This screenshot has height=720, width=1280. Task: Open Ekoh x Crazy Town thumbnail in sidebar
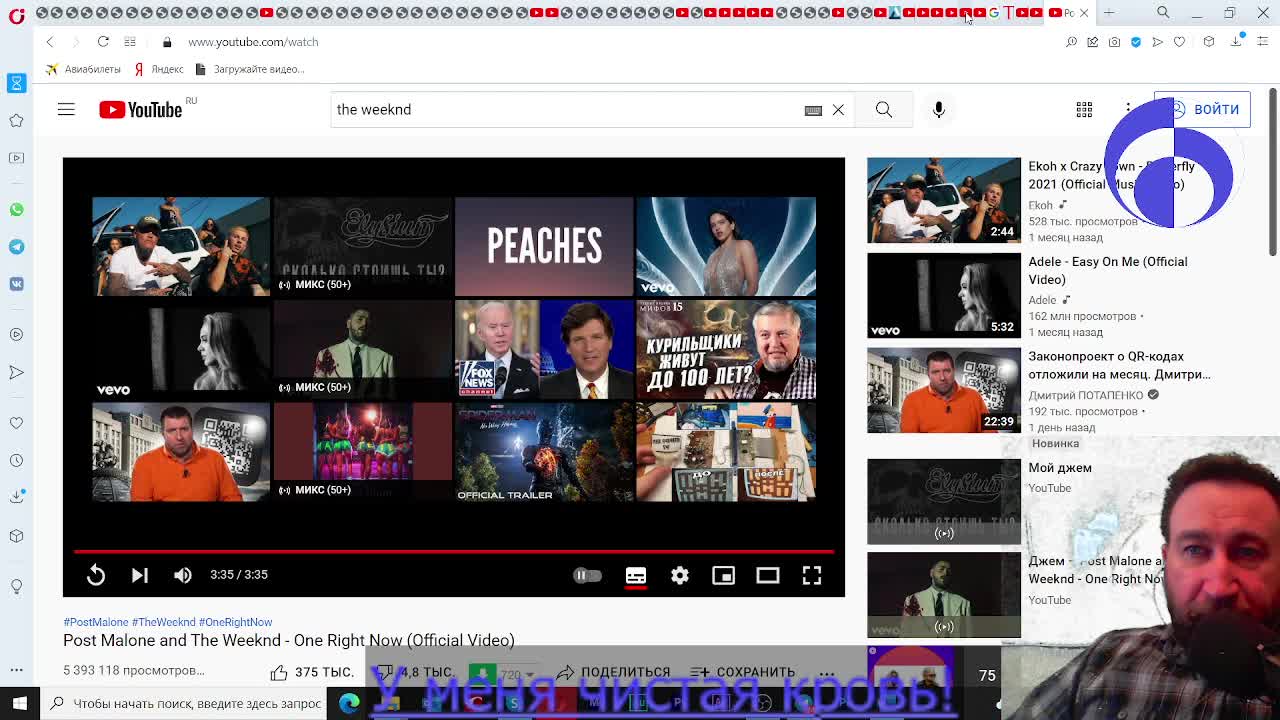[944, 200]
